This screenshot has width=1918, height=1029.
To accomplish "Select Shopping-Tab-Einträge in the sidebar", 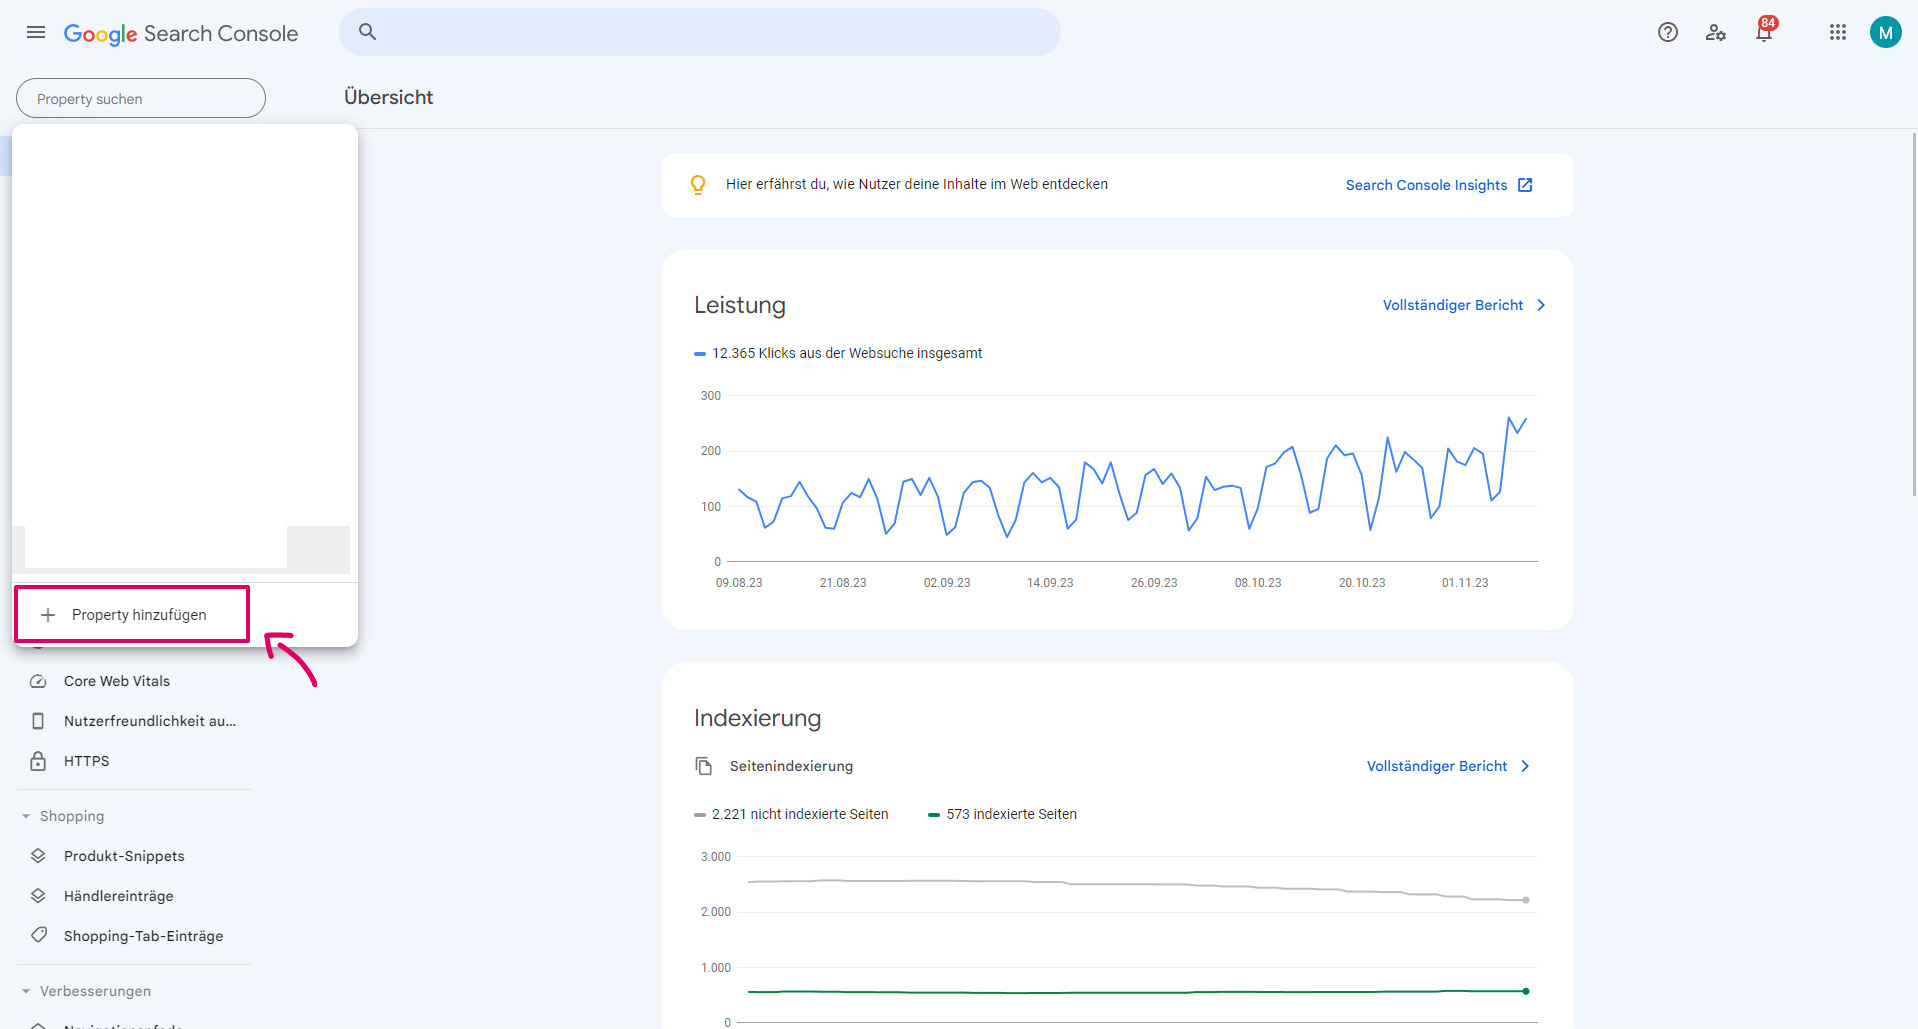I will 143,935.
